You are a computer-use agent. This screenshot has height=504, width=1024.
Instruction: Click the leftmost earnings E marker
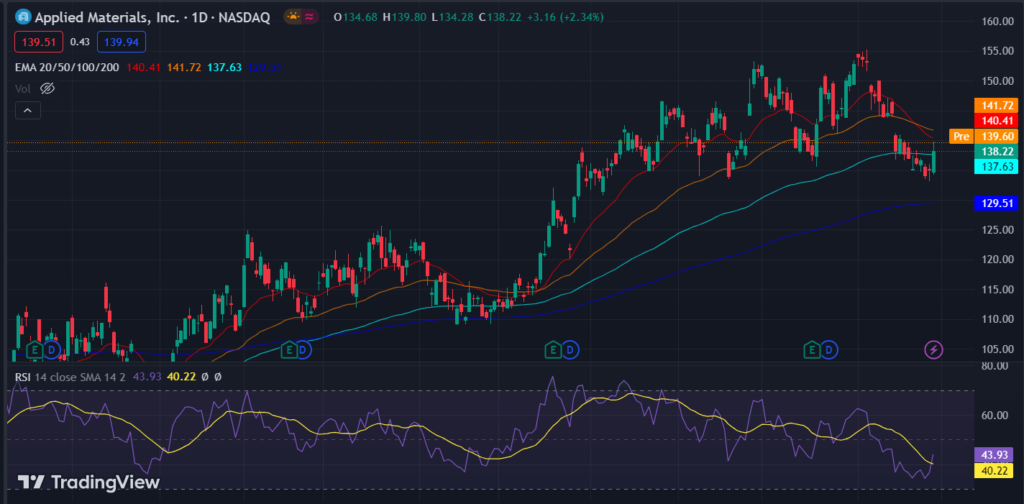pos(34,350)
